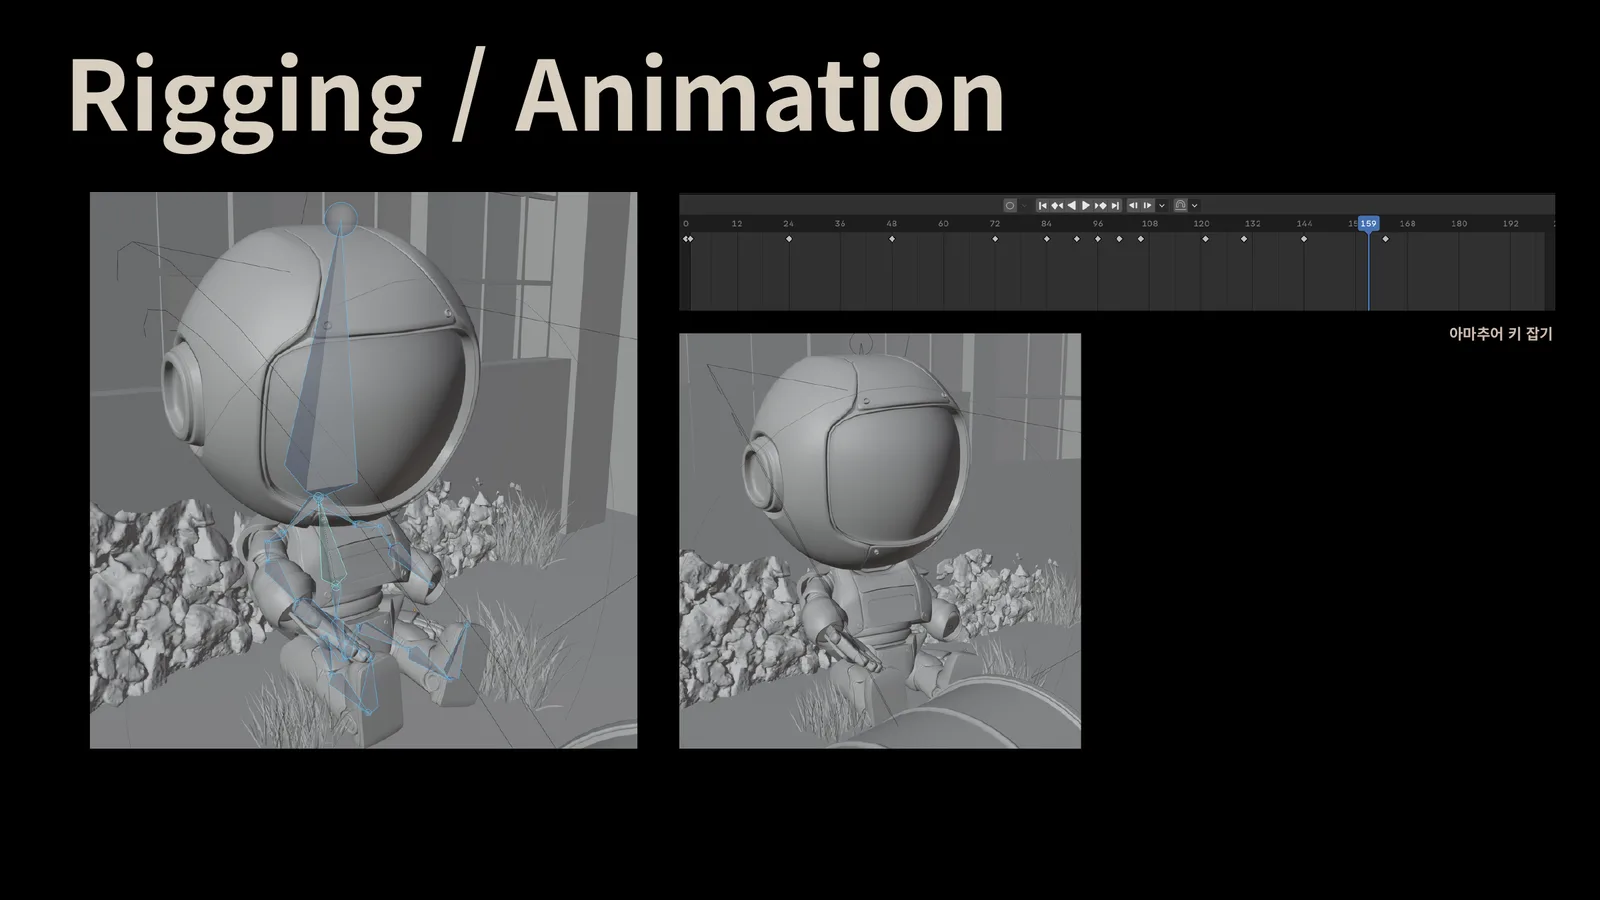Select the keyframe diamond at frame 84
The image size is (1600, 900).
(1047, 239)
